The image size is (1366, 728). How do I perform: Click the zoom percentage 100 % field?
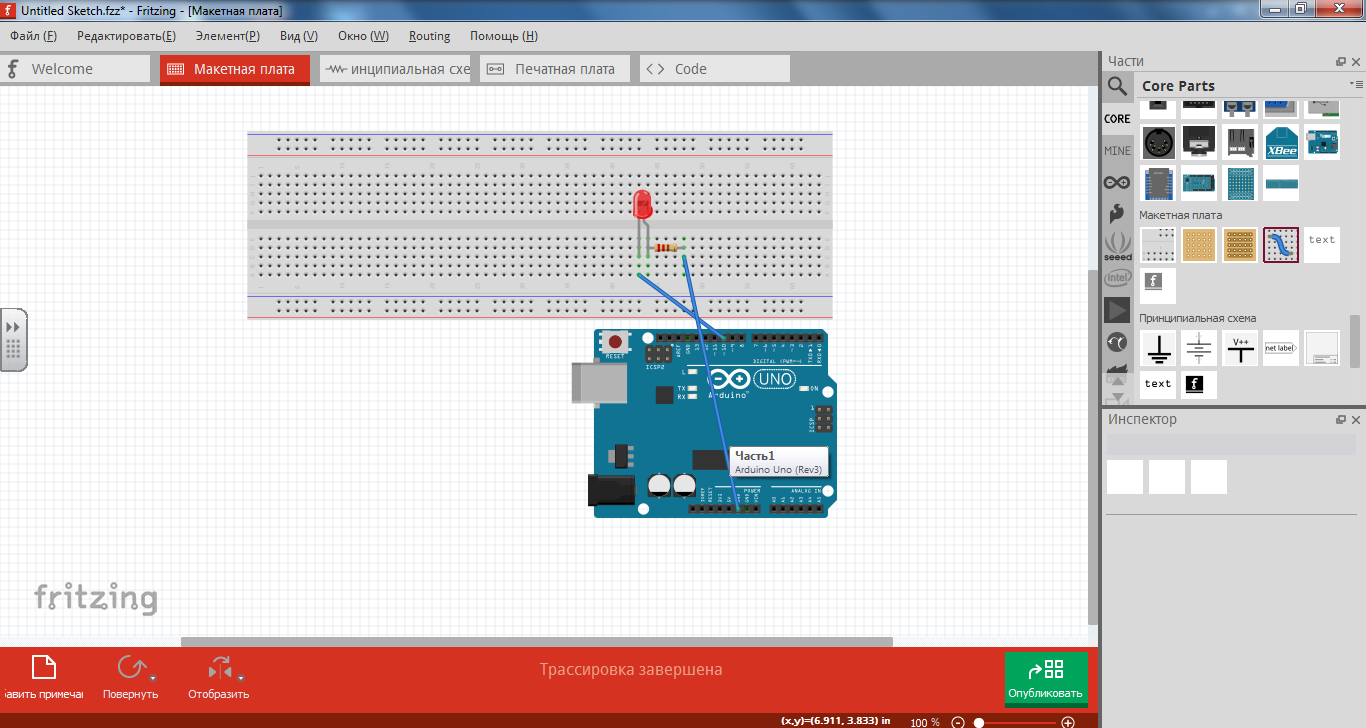[924, 722]
